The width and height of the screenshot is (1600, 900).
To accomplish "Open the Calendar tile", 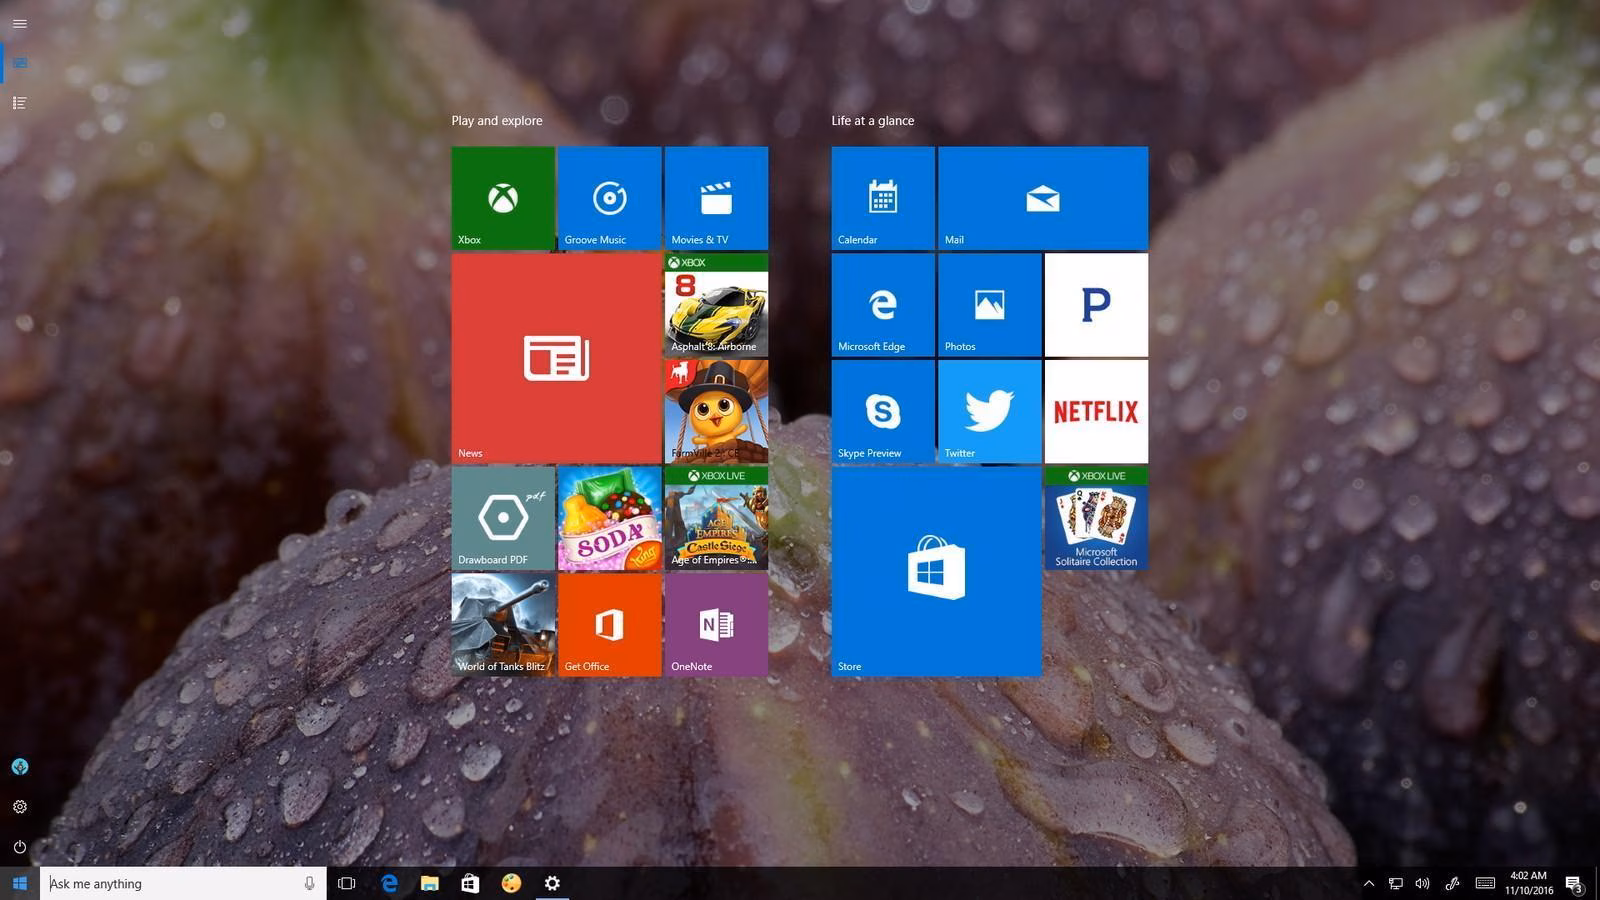I will (x=883, y=198).
